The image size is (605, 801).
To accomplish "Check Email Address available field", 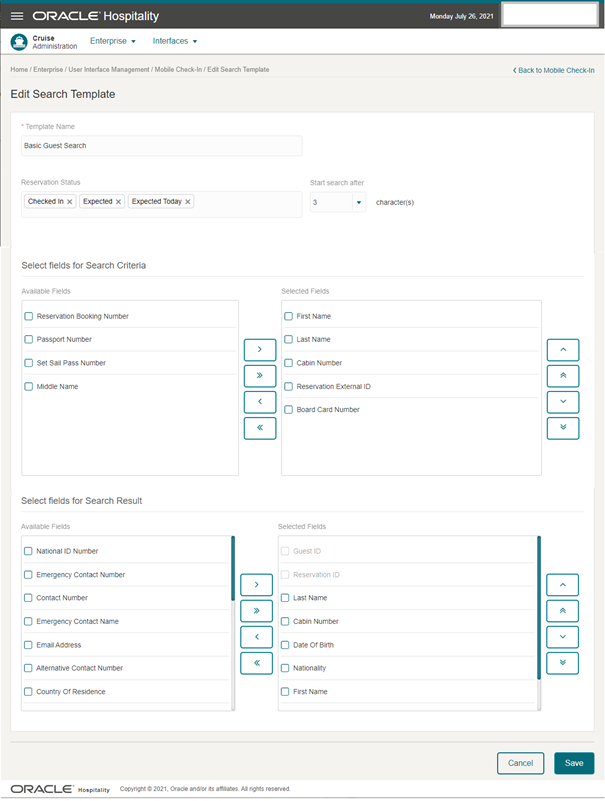I will click(28, 645).
